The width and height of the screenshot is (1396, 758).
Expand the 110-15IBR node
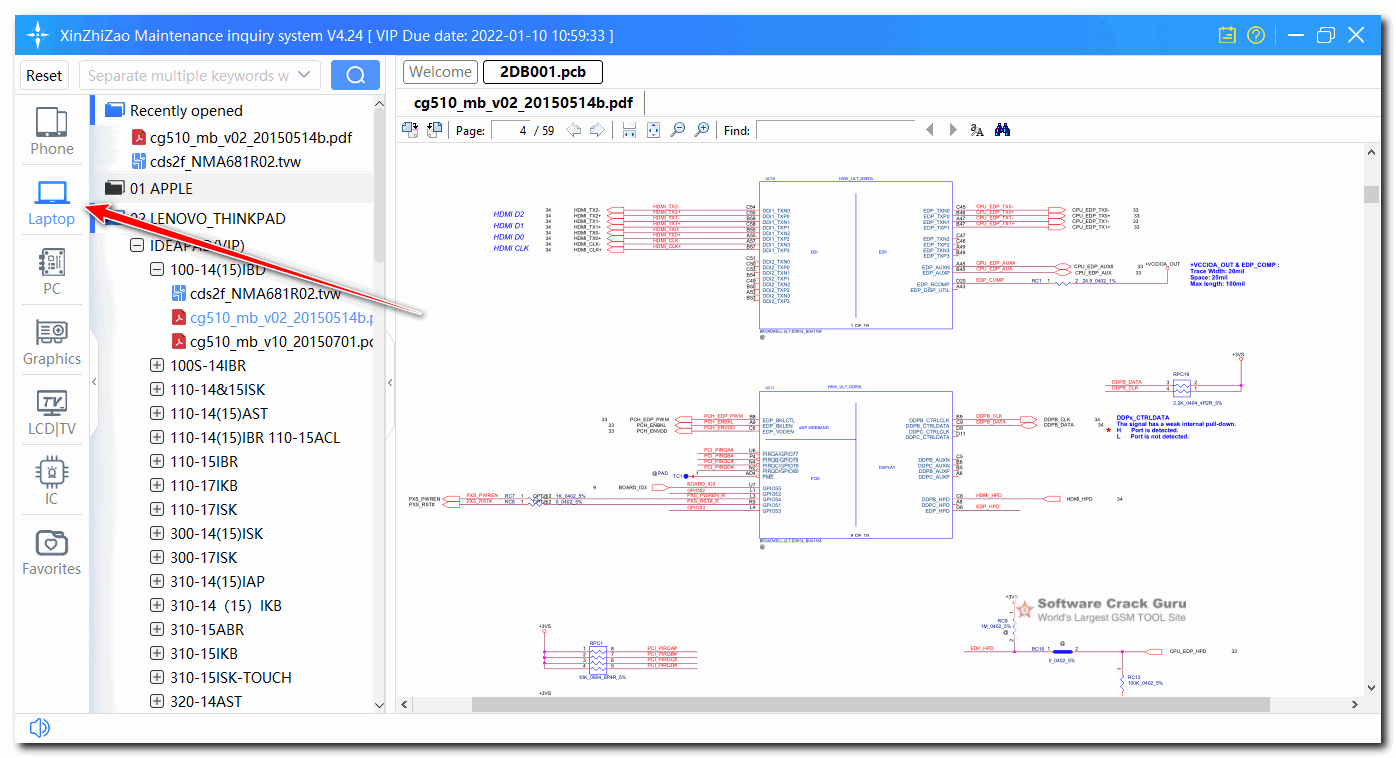[156, 461]
